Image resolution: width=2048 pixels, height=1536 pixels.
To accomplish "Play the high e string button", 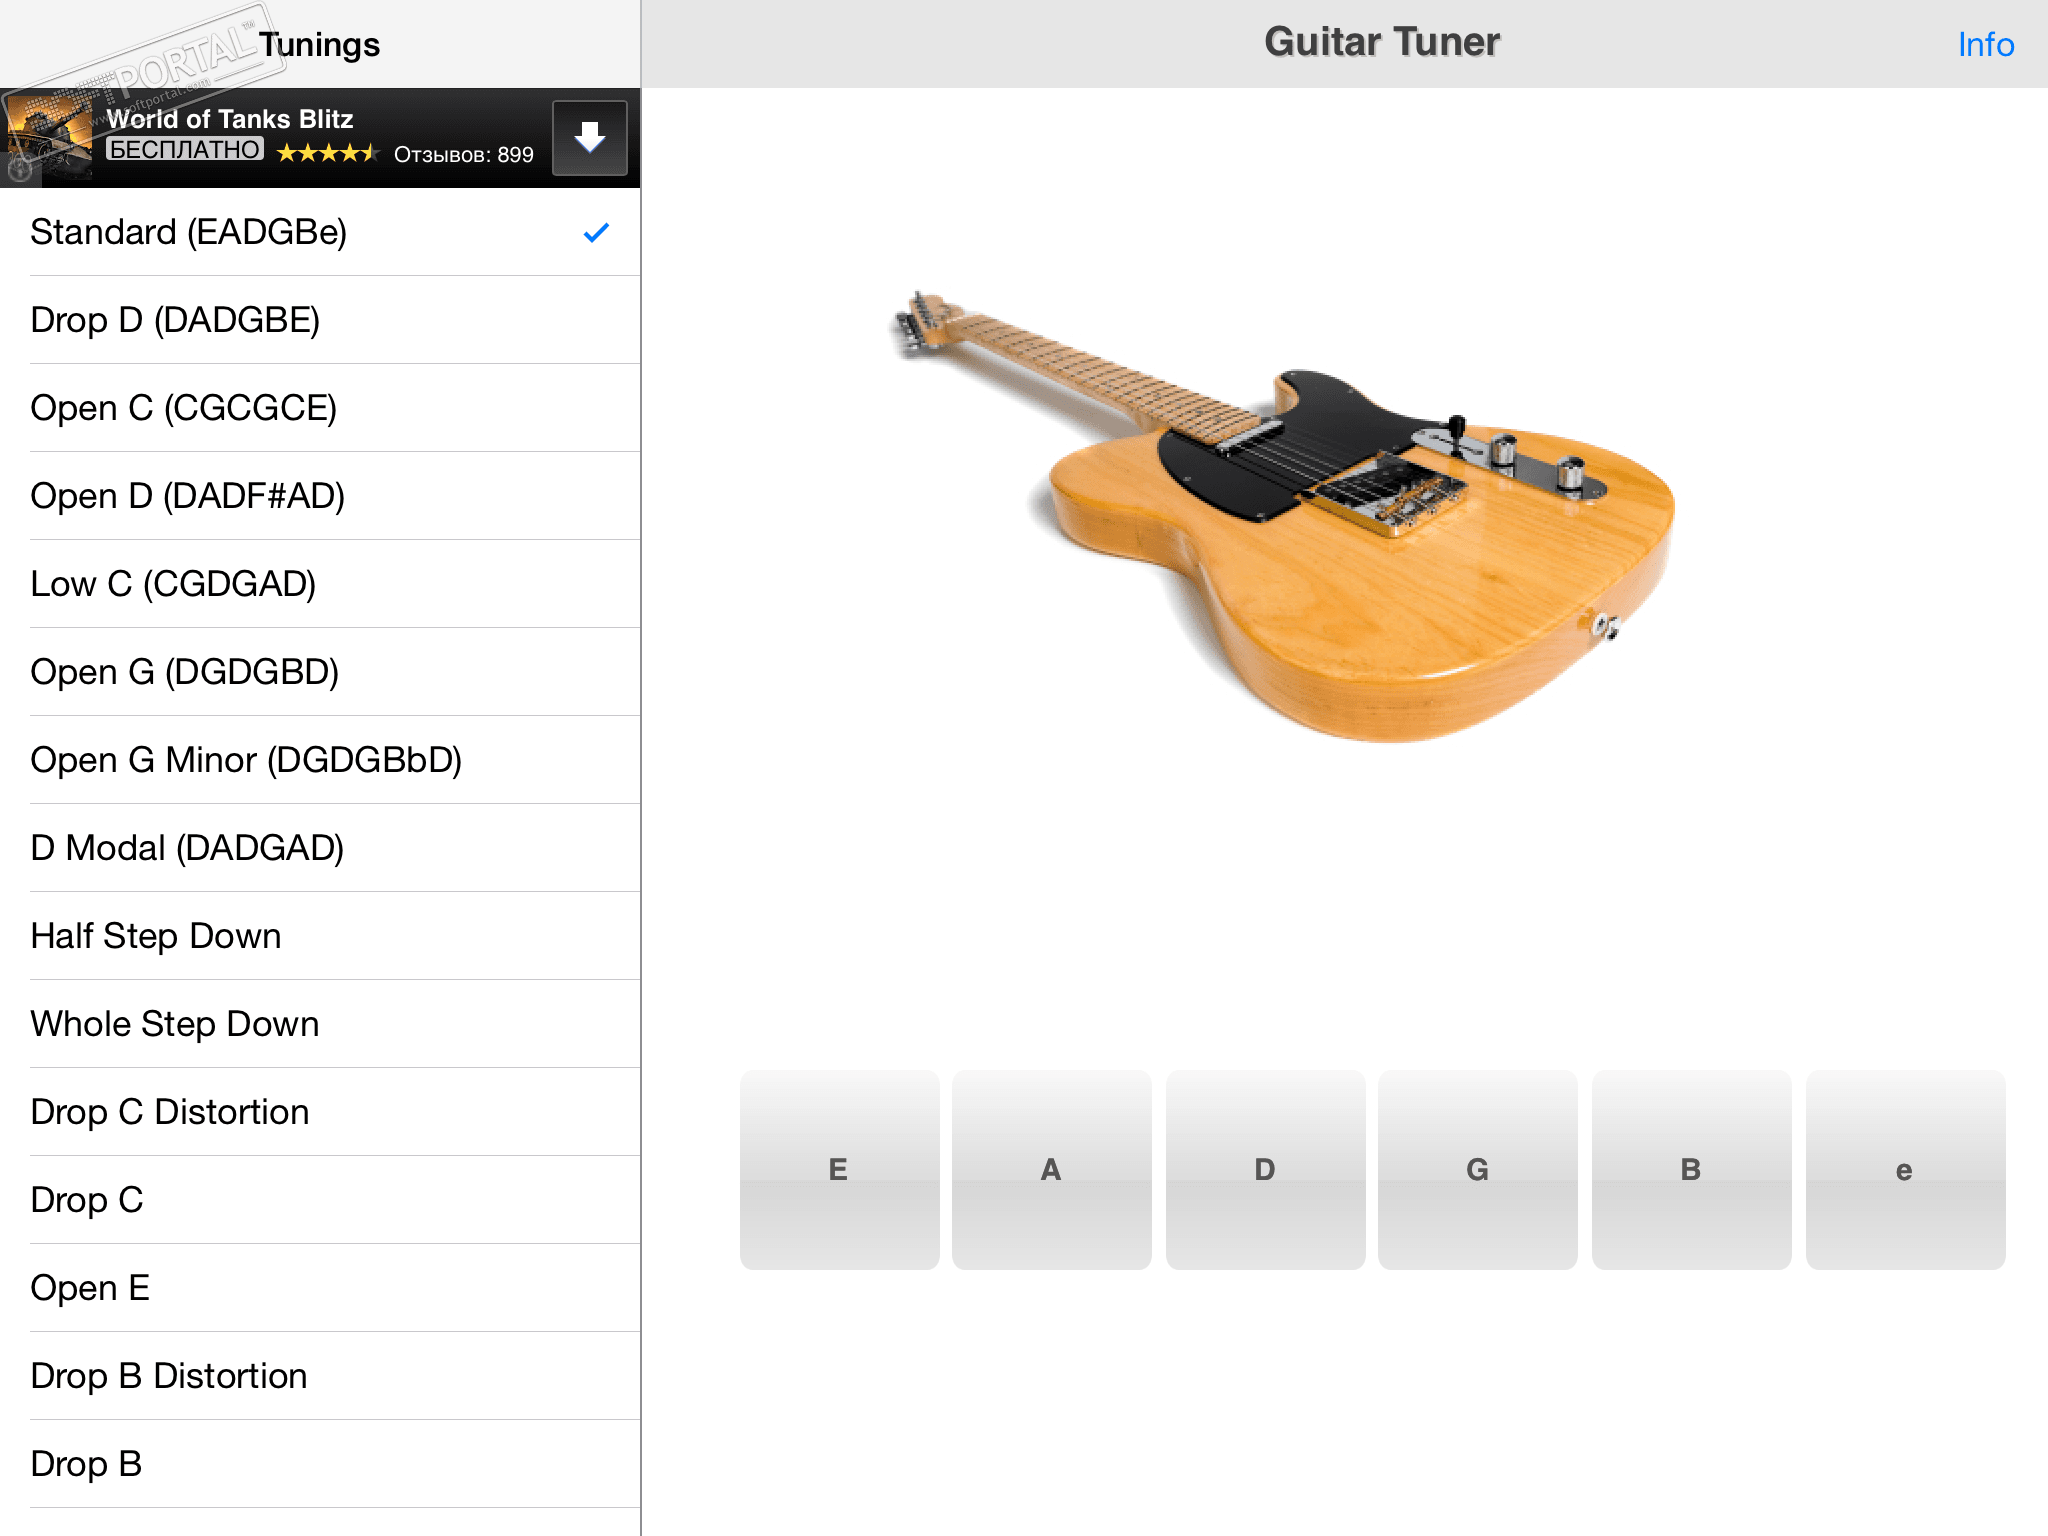I will tap(1905, 1169).
